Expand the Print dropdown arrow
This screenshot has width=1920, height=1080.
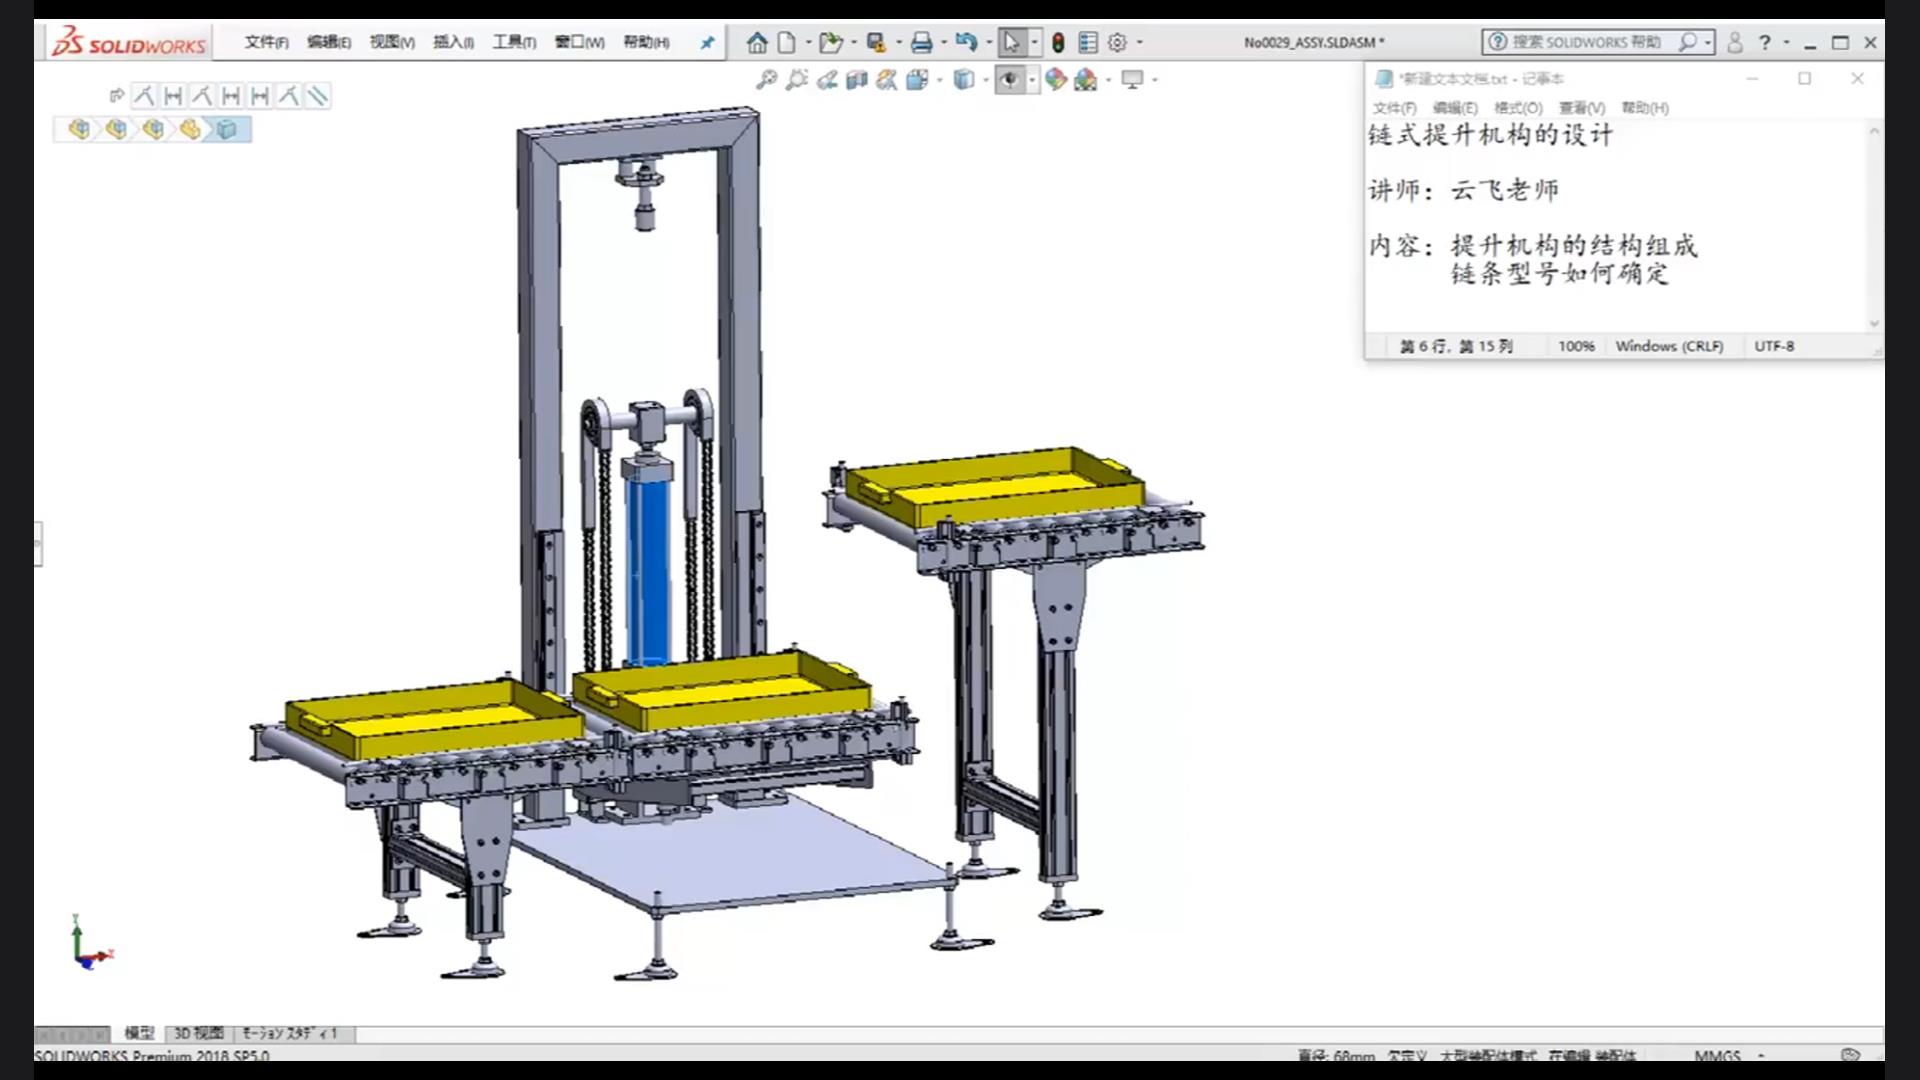(x=943, y=42)
